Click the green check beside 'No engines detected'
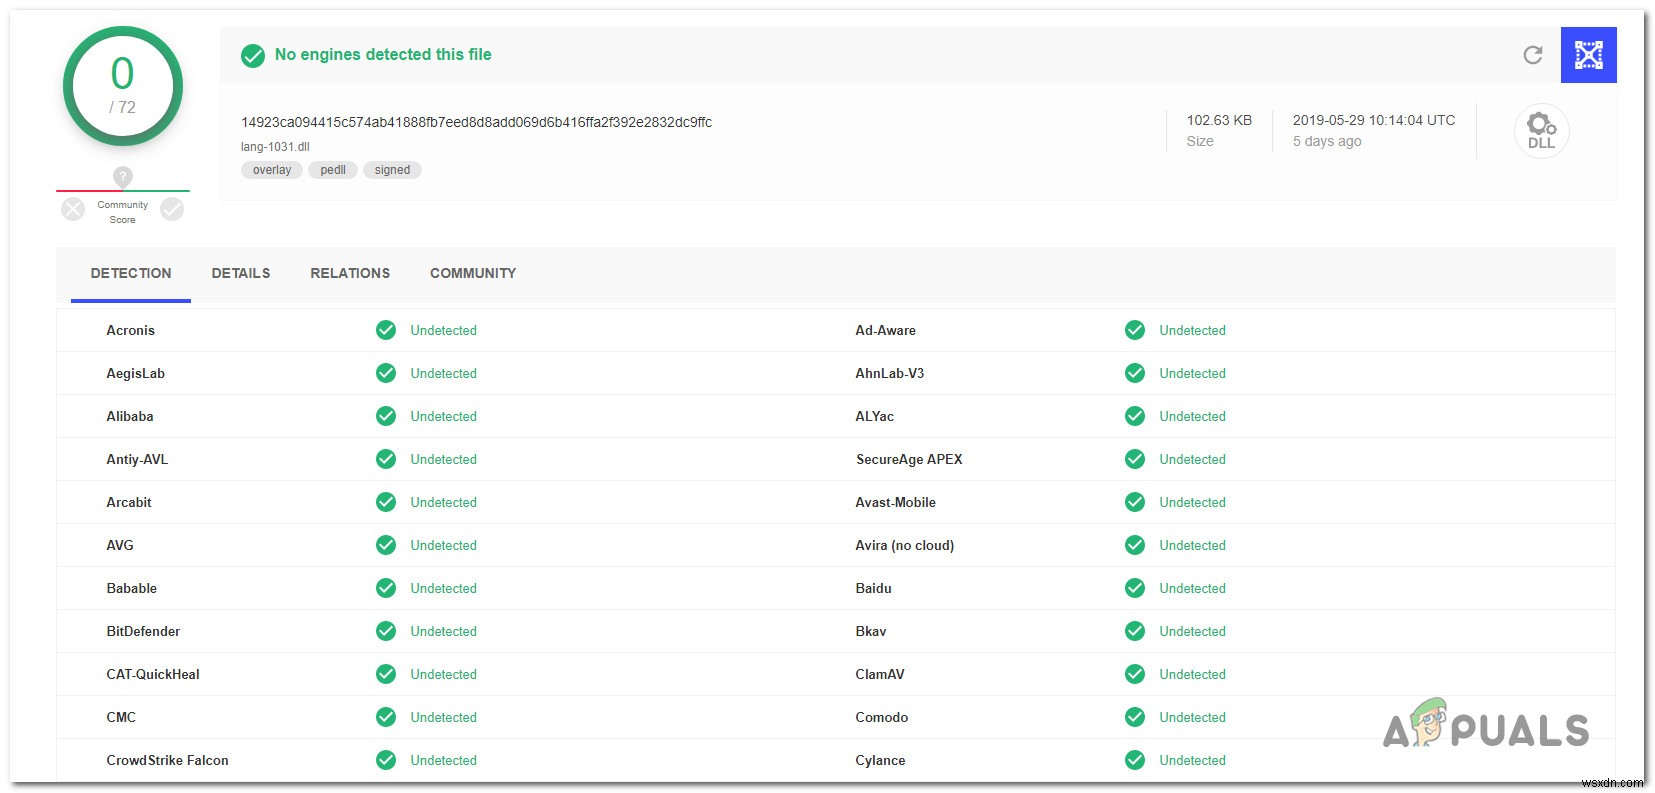 coord(253,56)
